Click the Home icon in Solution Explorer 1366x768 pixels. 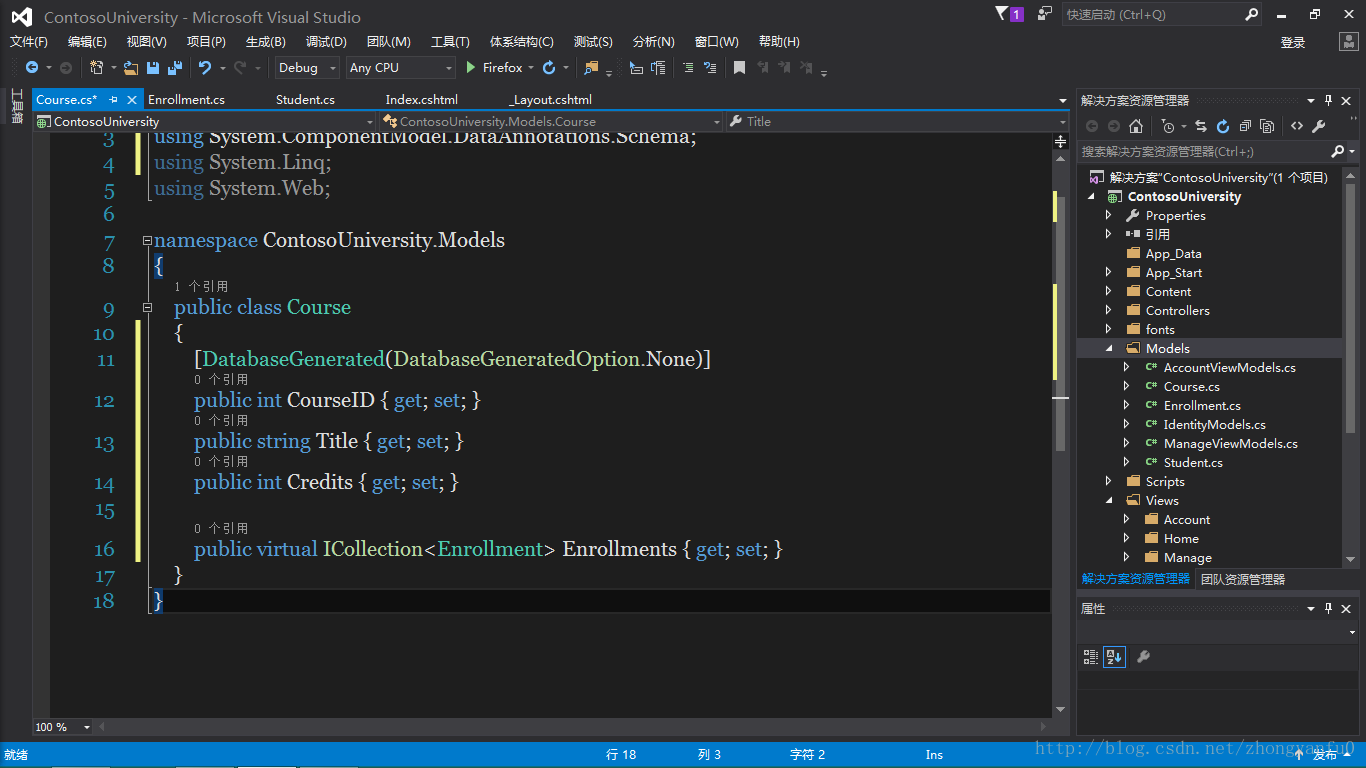[x=1136, y=126]
